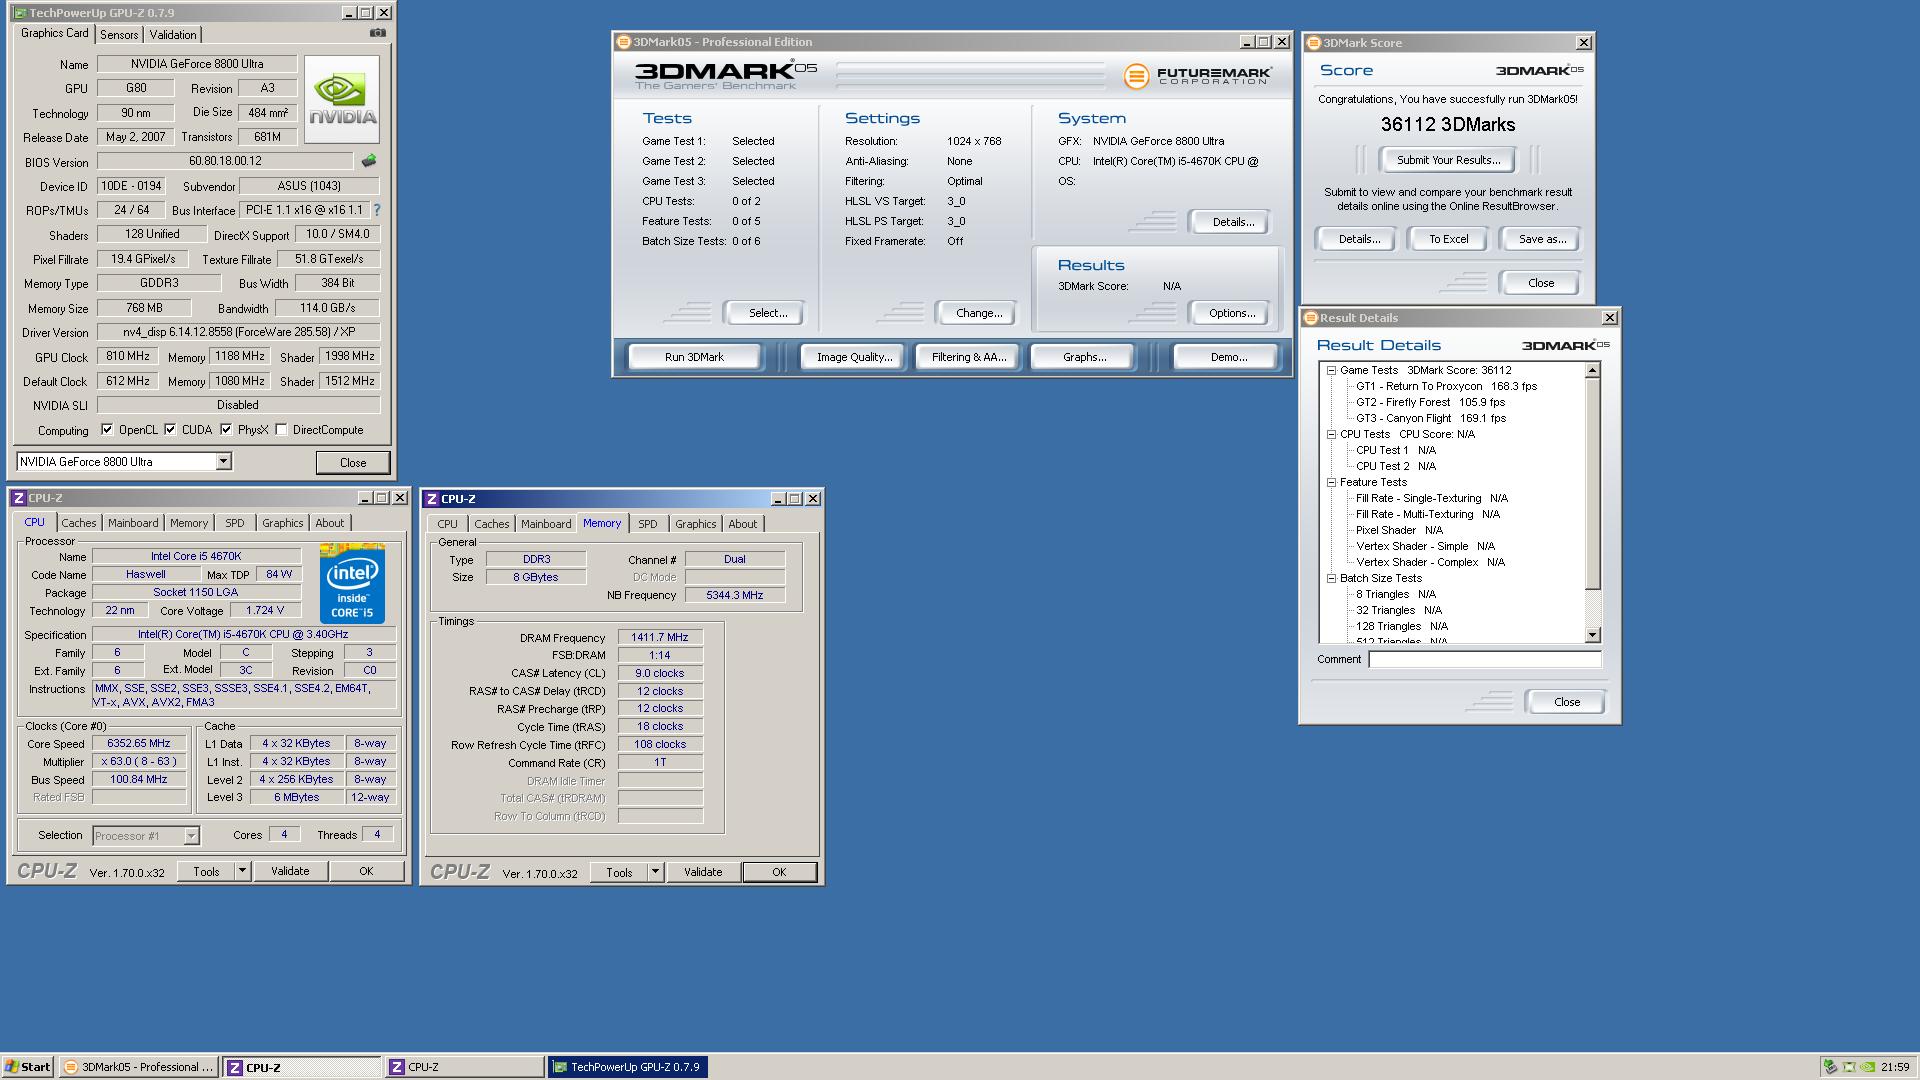Click the Close button in GPU-Z

[353, 463]
